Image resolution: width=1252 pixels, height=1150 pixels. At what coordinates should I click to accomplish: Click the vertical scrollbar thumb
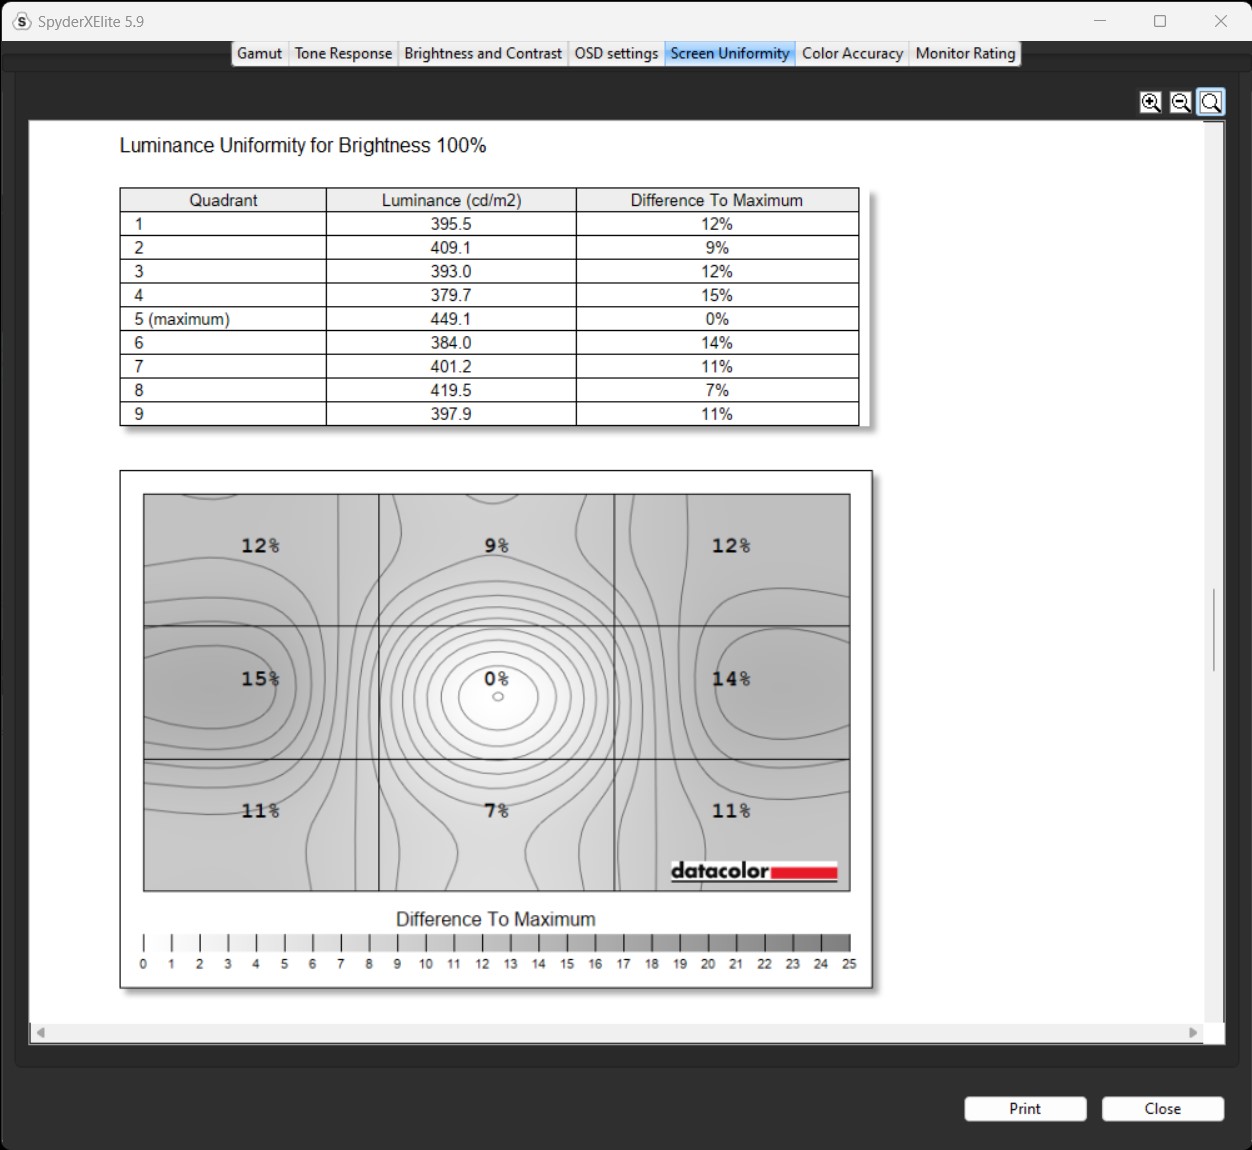[x=1214, y=630]
